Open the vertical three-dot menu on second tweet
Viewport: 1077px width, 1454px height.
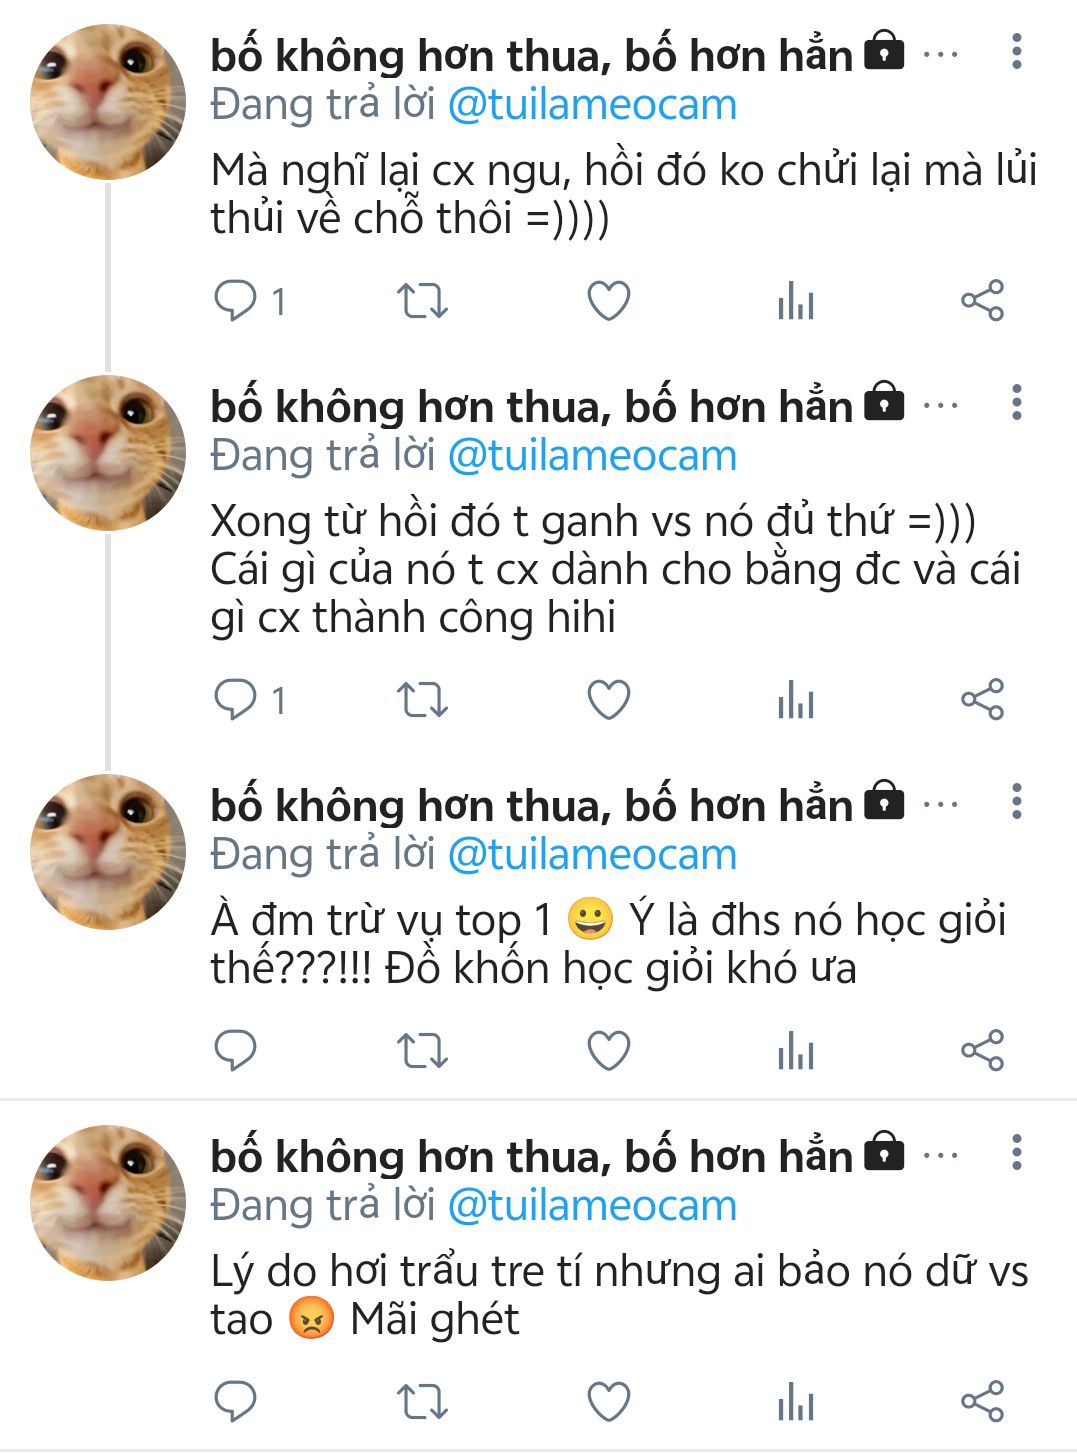pos(1017,403)
